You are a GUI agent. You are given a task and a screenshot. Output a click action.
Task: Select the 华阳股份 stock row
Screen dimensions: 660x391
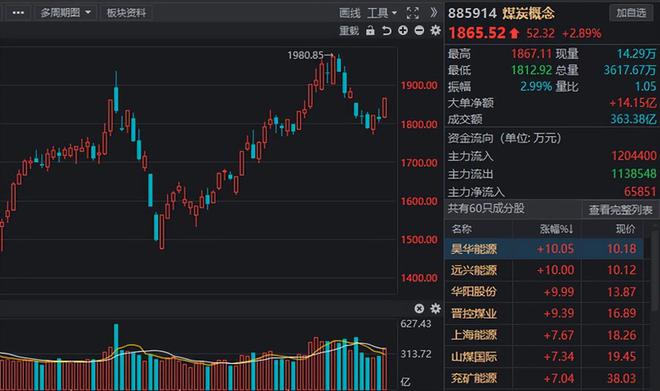coord(544,292)
